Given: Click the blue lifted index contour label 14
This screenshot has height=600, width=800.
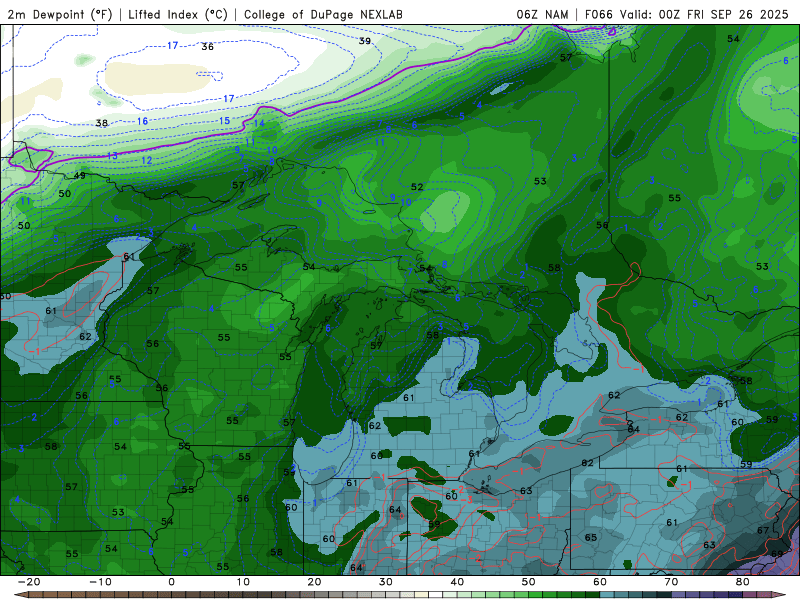Looking at the screenshot, I should 259,123.
